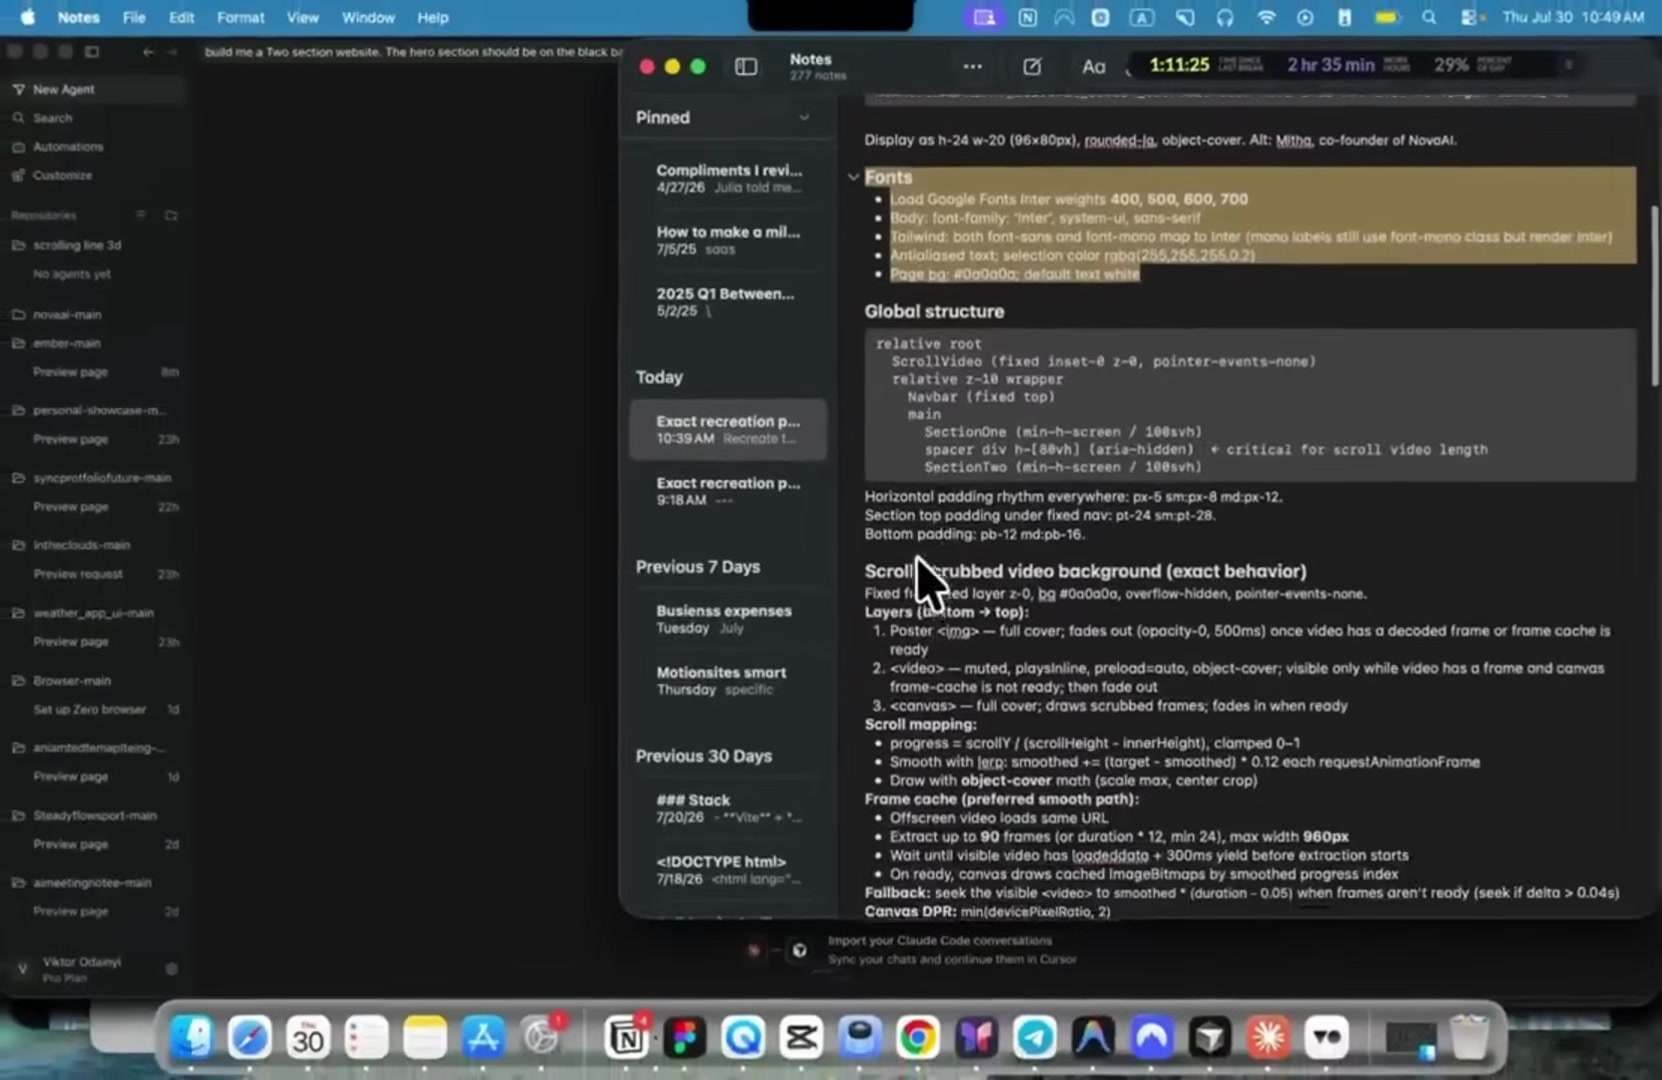1662x1080 pixels.
Task: Open Wi-Fi status in menu bar
Action: point(1266,17)
